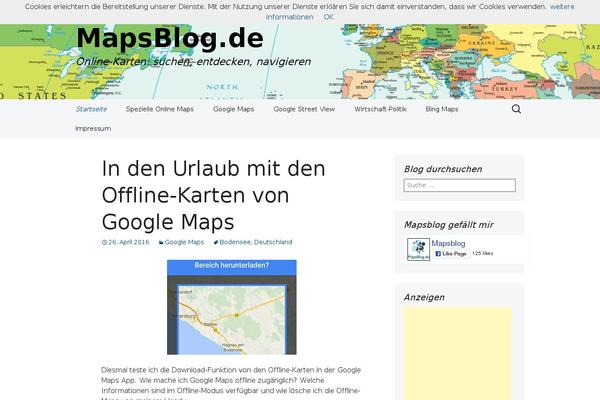Open 'weitere Informationen' cookie link
The width and height of the screenshot is (600, 400).
(420, 12)
